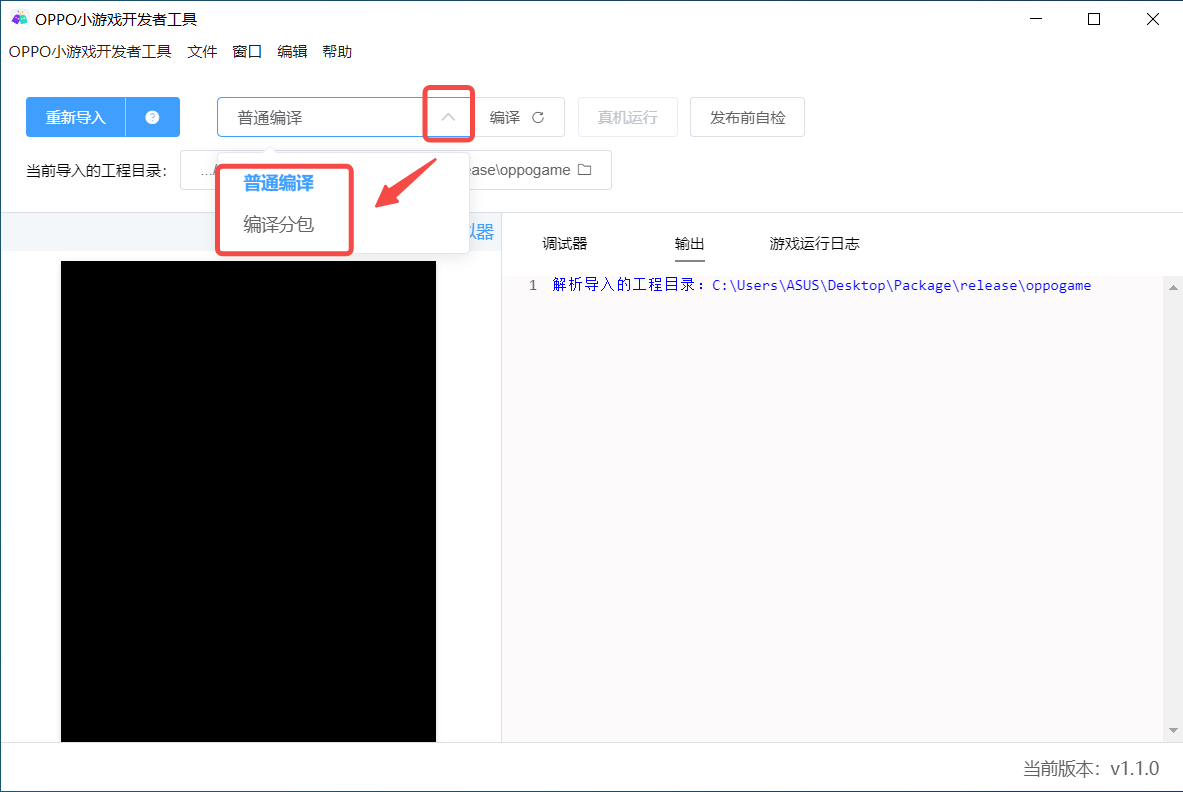Click the folder icon in project directory field

[x=585, y=170]
